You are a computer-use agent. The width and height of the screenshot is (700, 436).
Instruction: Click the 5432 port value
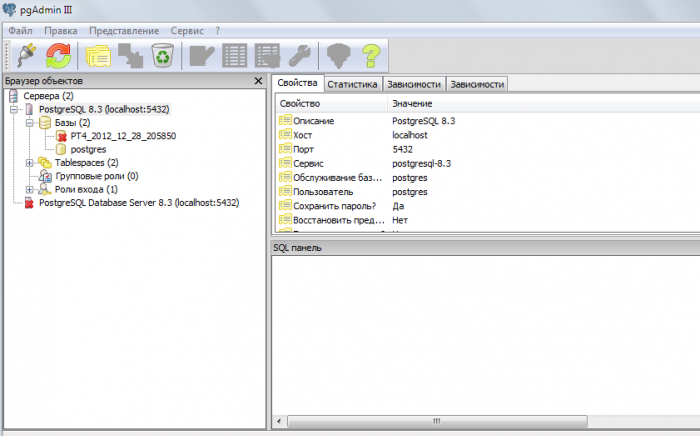(402, 149)
